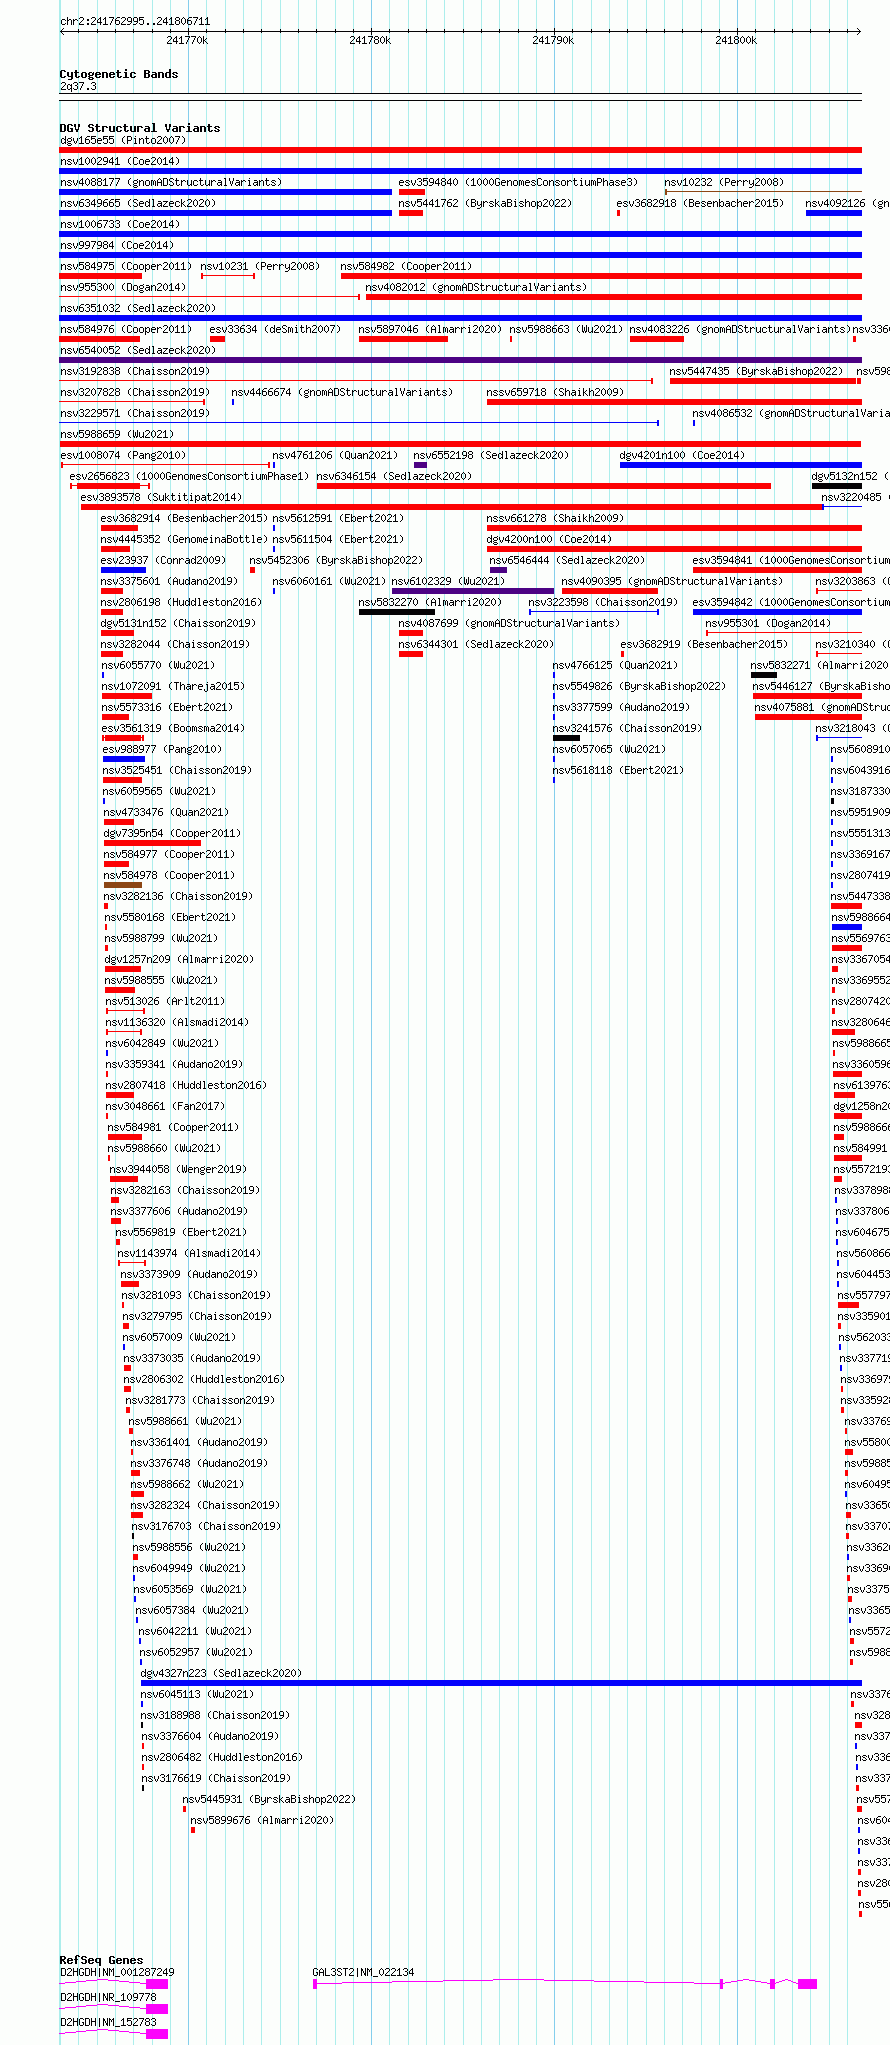The image size is (890, 2045).
Task: Click nsv4090395 gnomAD variant label
Action: tap(672, 581)
